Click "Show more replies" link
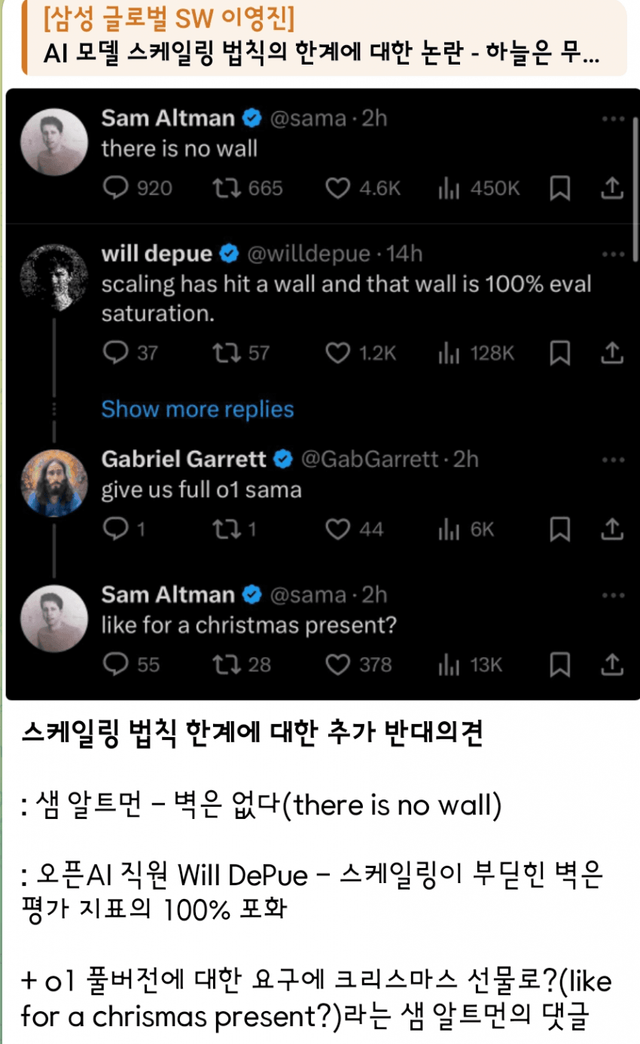The image size is (640, 1044). (x=197, y=408)
